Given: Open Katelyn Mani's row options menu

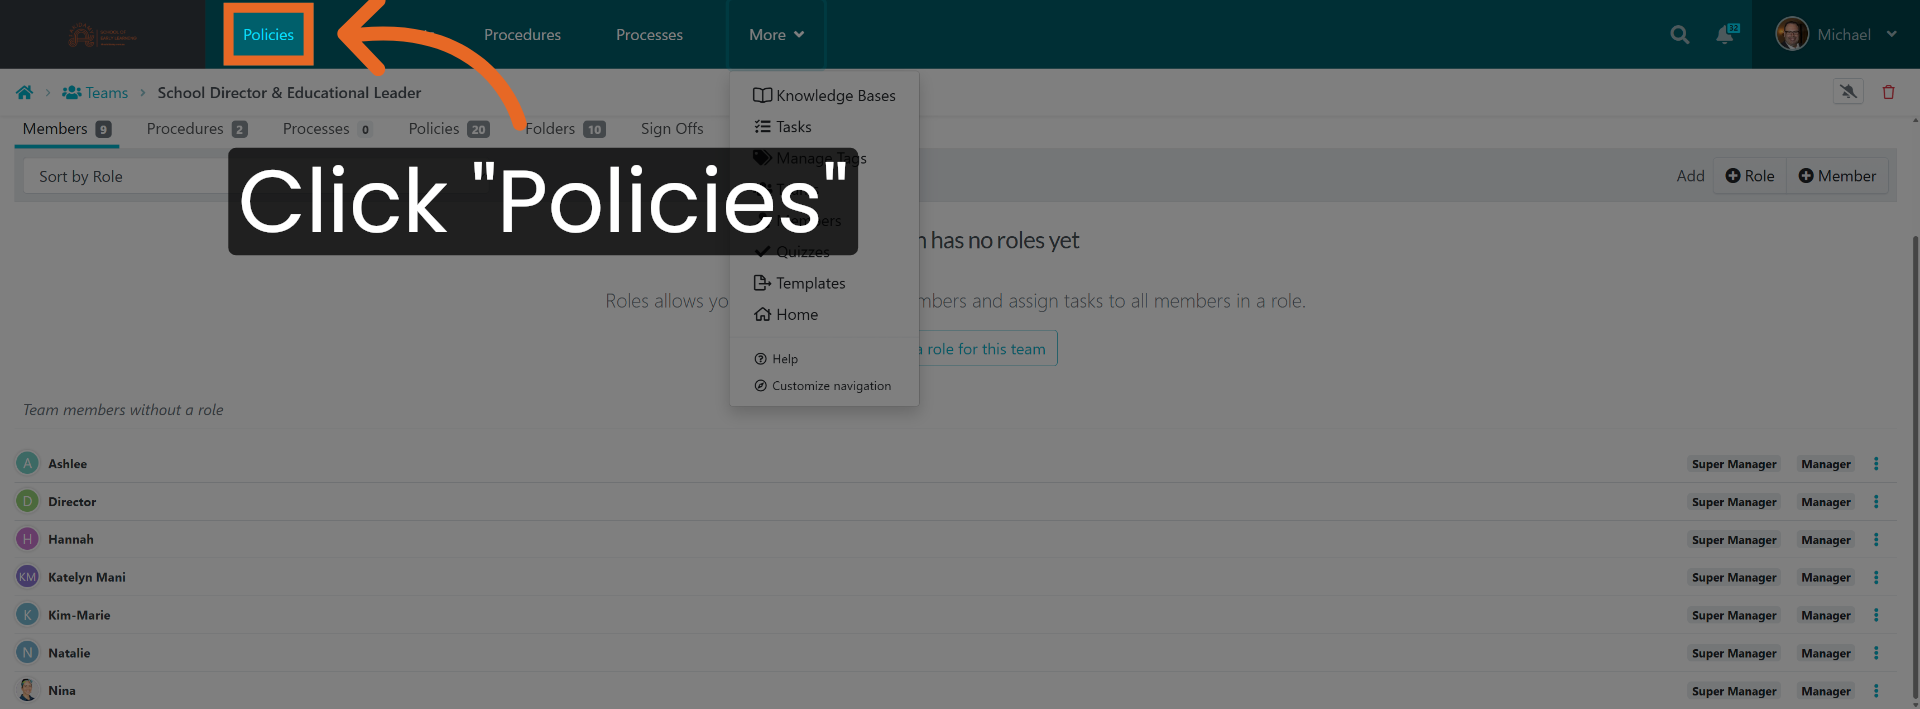Looking at the screenshot, I should coord(1876,578).
